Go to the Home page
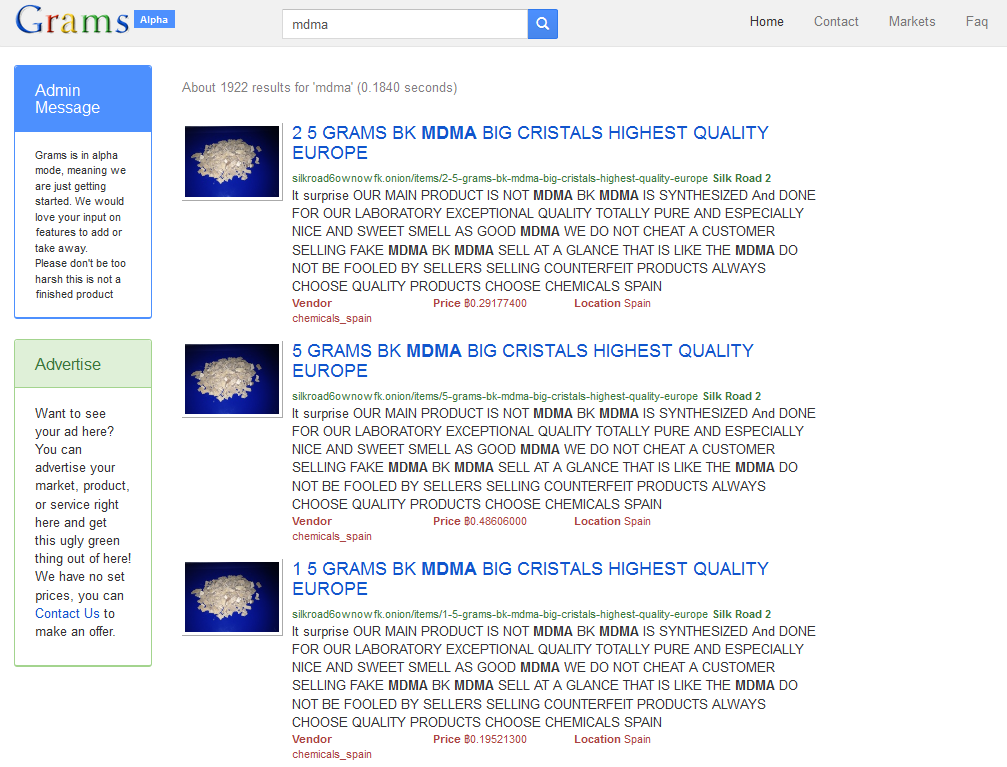 tap(766, 21)
